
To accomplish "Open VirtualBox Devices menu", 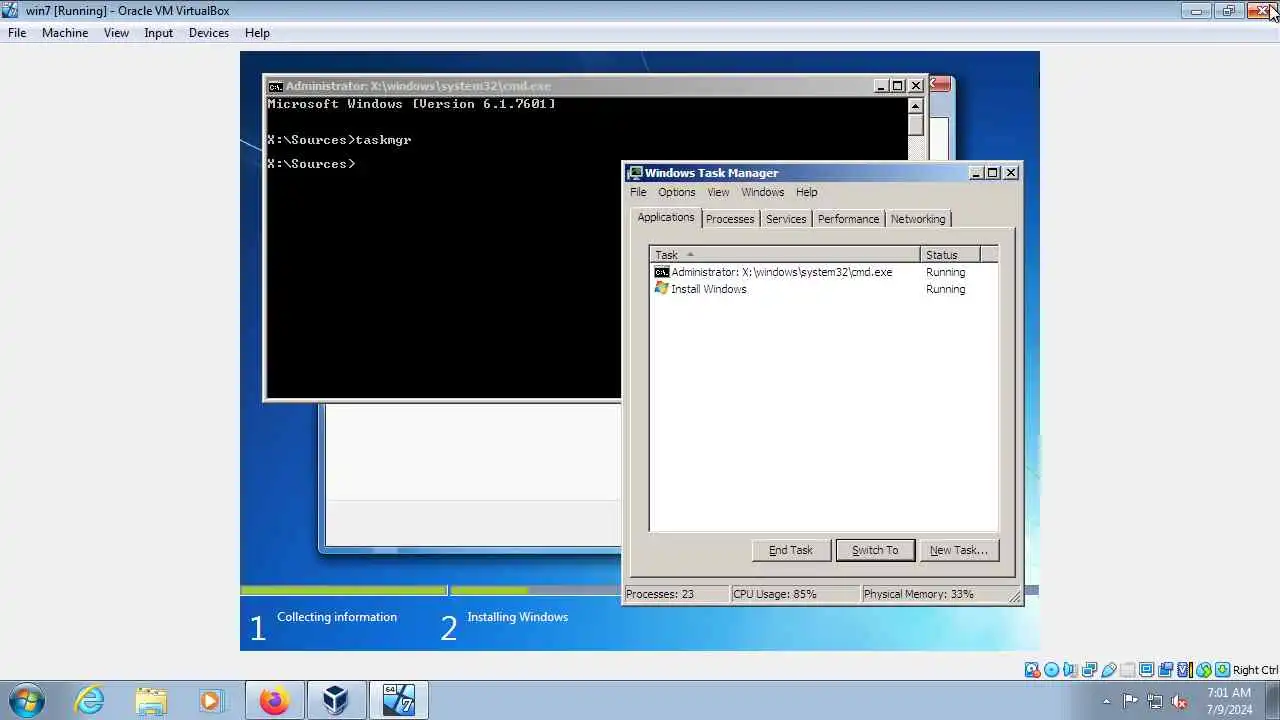I will (x=208, y=33).
